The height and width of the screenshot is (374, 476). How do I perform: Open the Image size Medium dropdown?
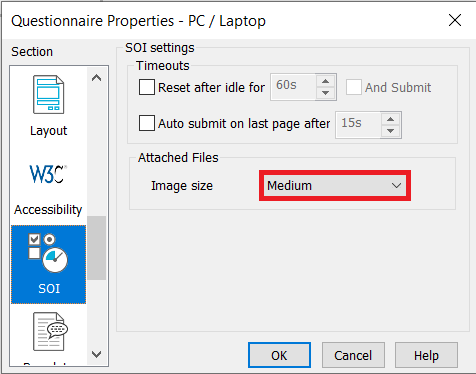[x=335, y=186]
